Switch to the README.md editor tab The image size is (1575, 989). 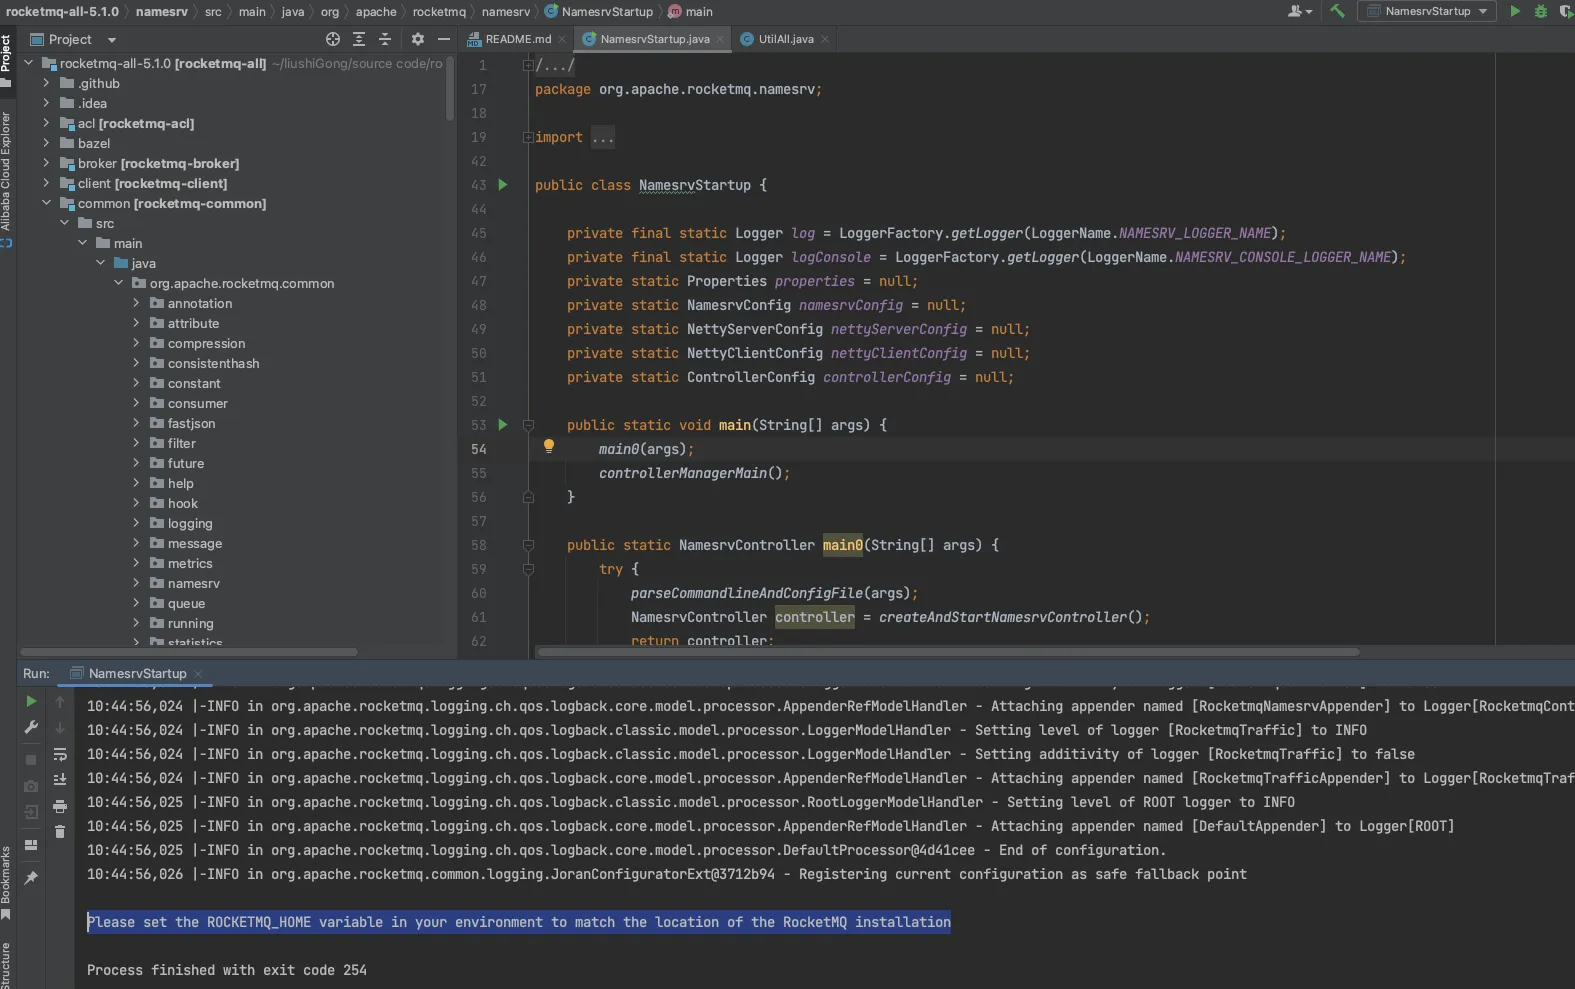pos(517,39)
